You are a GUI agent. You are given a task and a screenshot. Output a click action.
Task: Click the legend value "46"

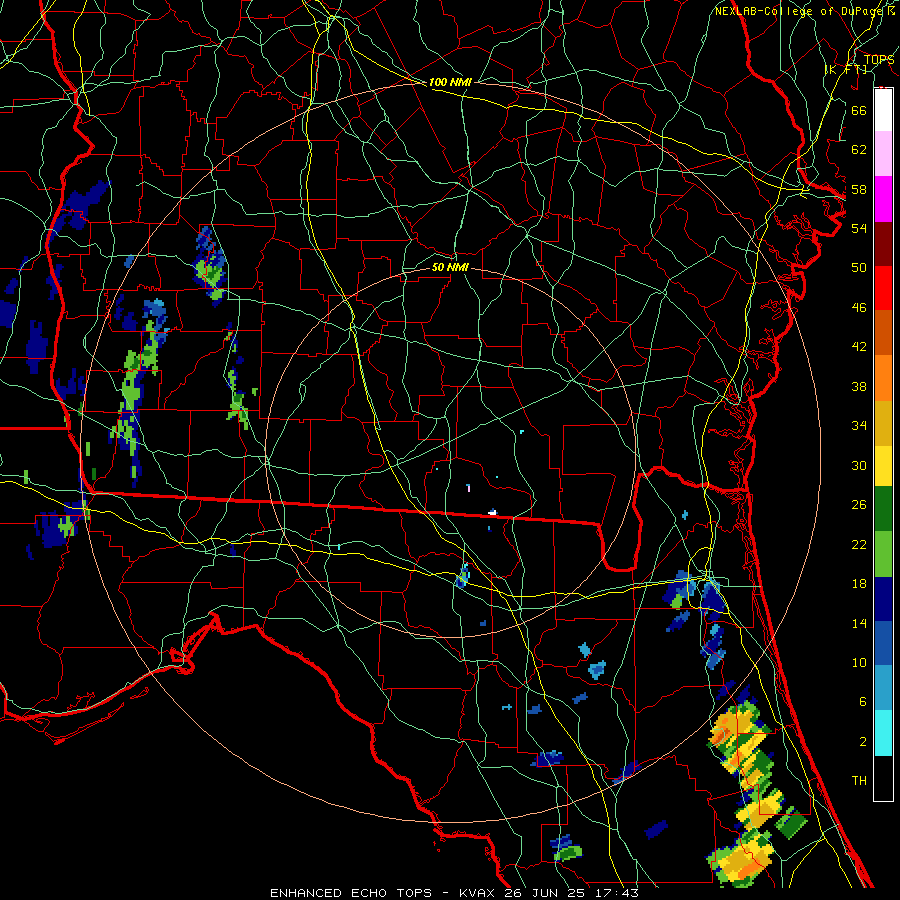[859, 308]
